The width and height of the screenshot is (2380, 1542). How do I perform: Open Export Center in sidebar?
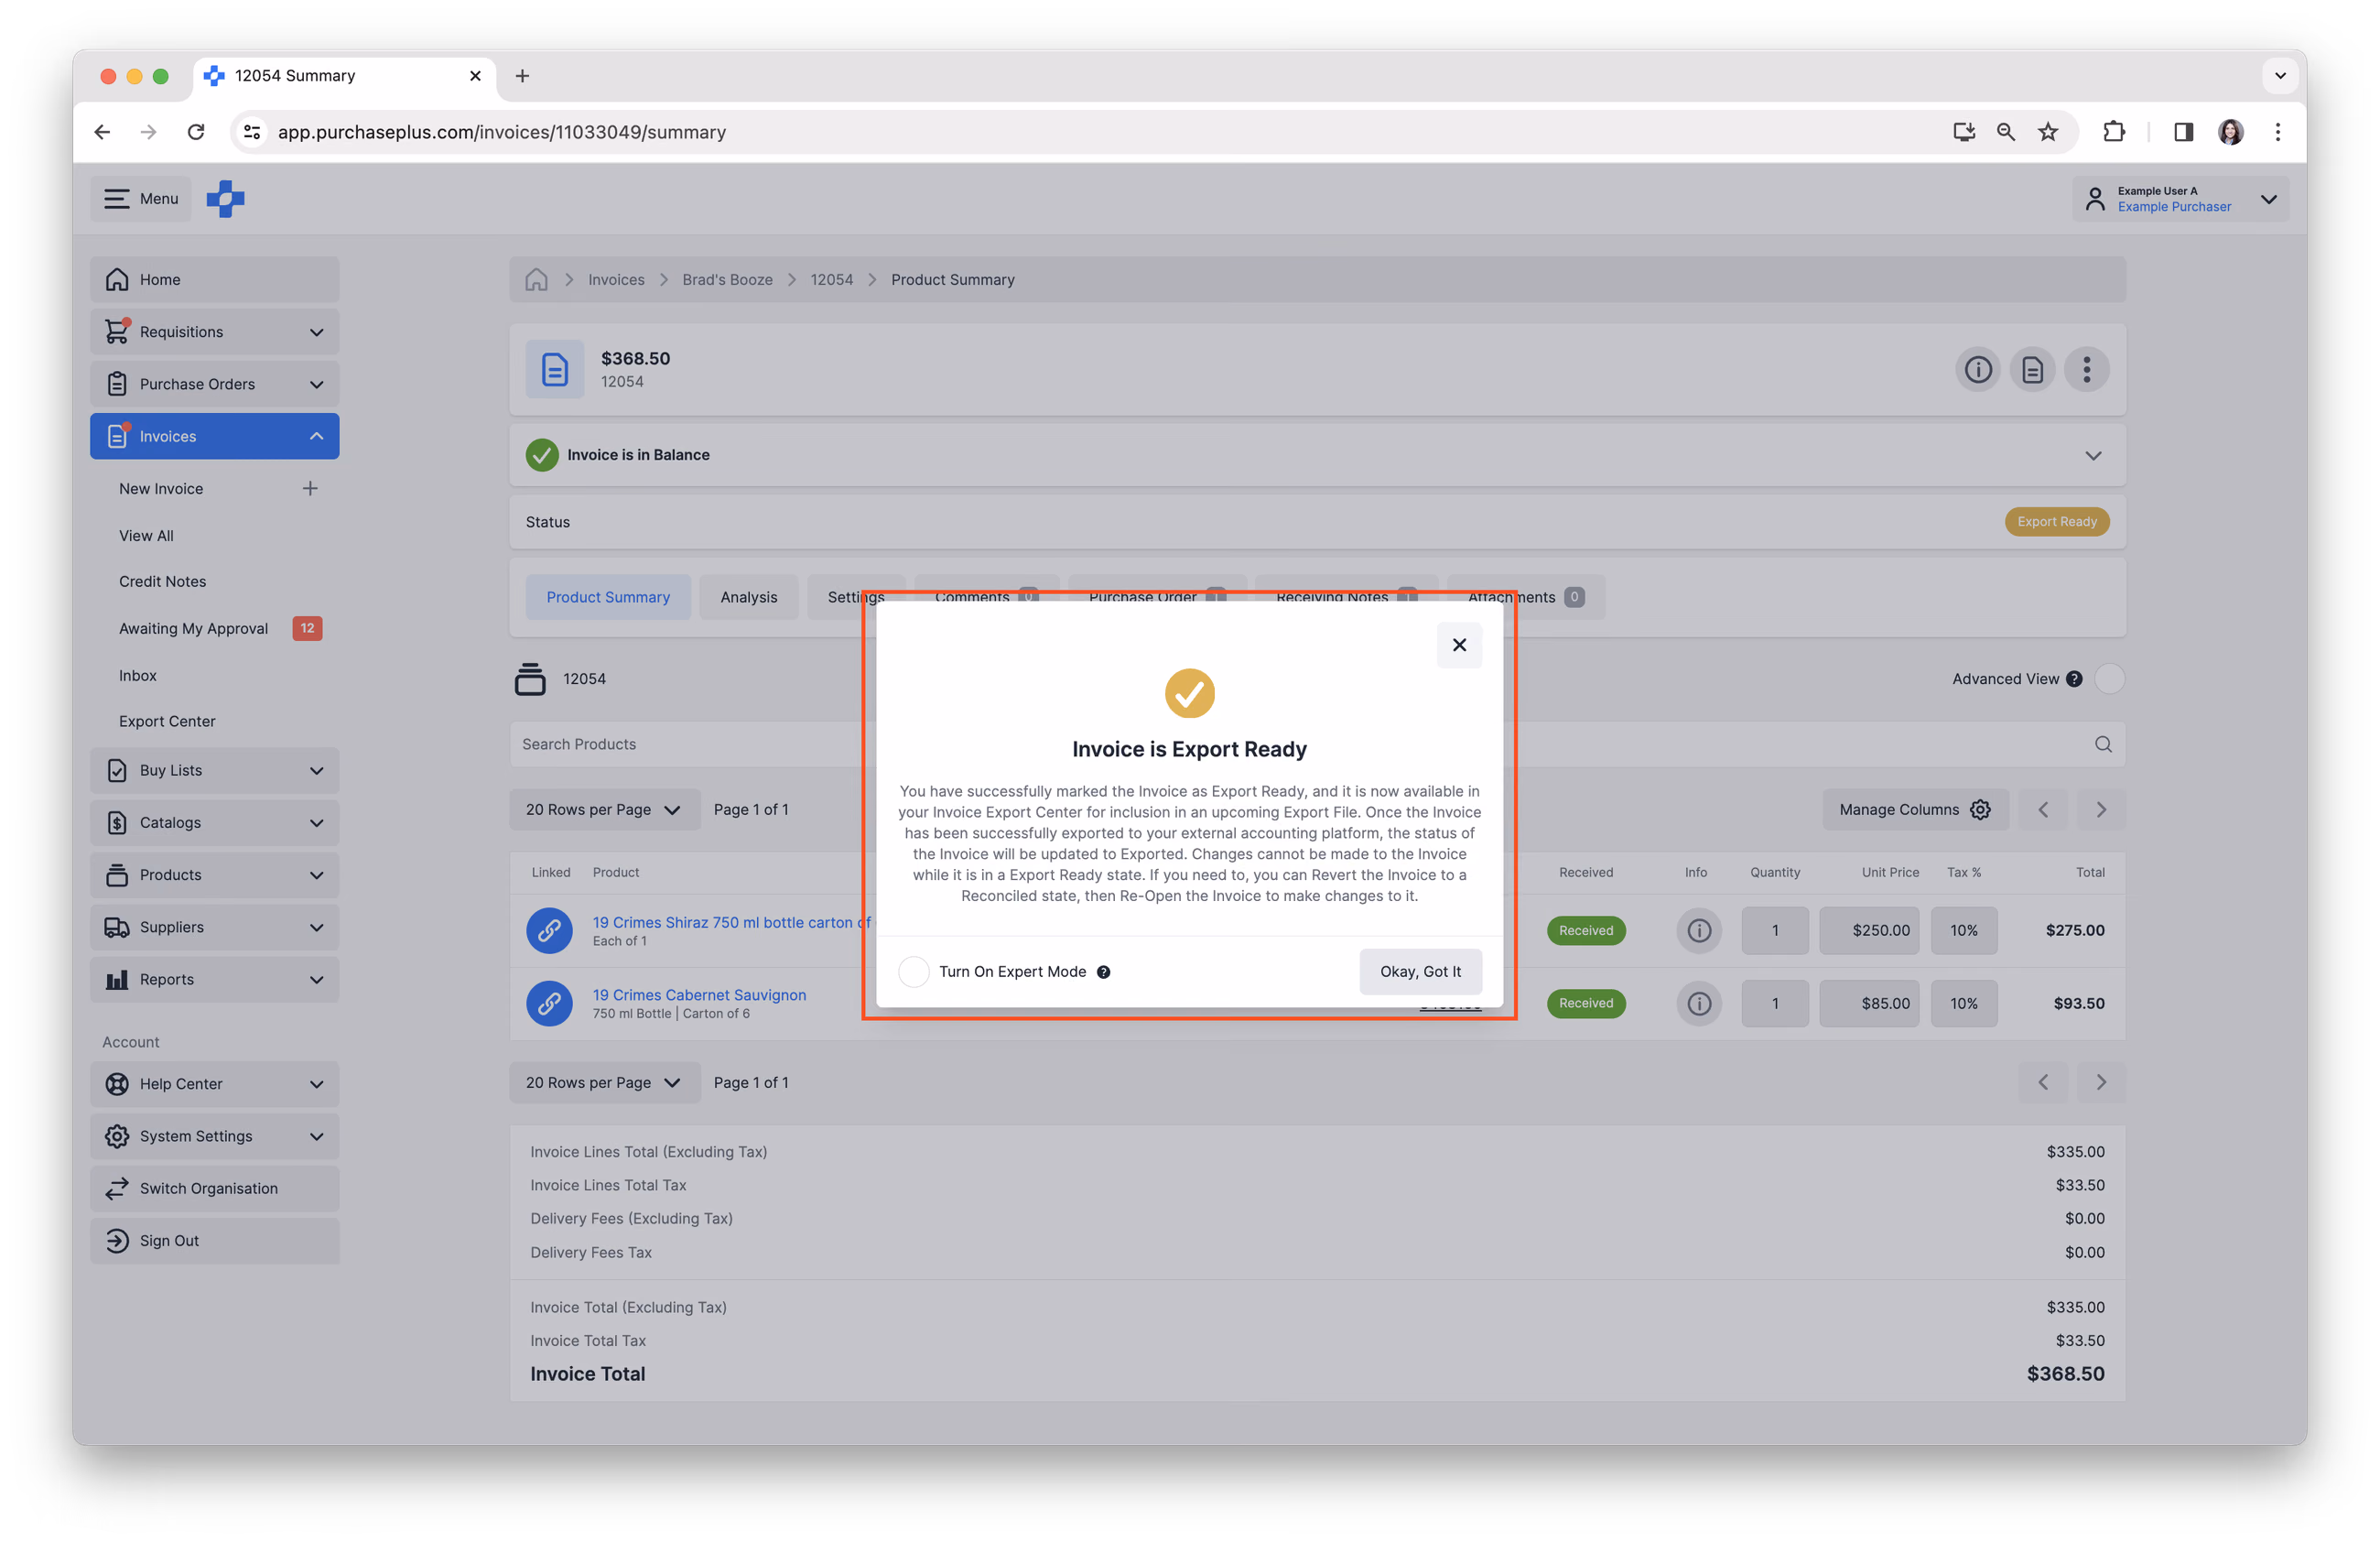point(167,721)
